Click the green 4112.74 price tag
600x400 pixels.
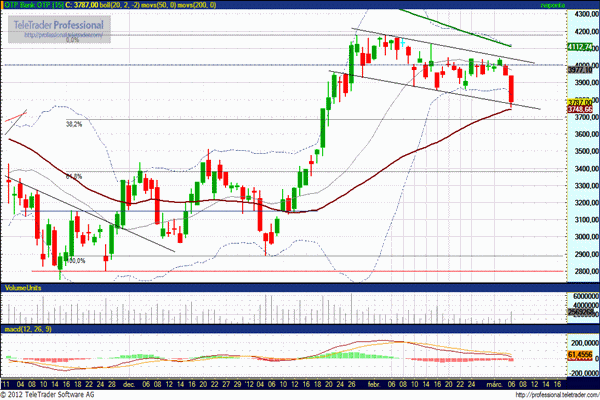[581, 46]
